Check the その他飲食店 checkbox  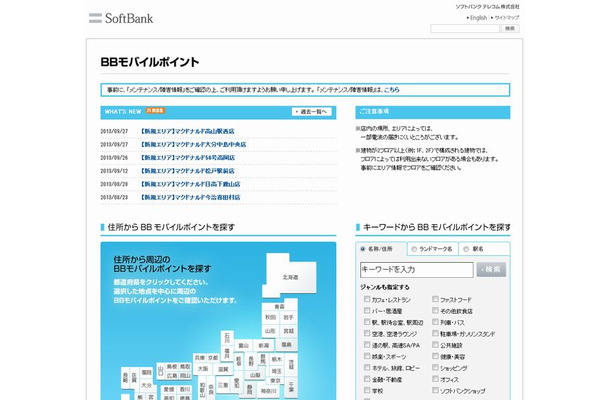[x=435, y=311]
